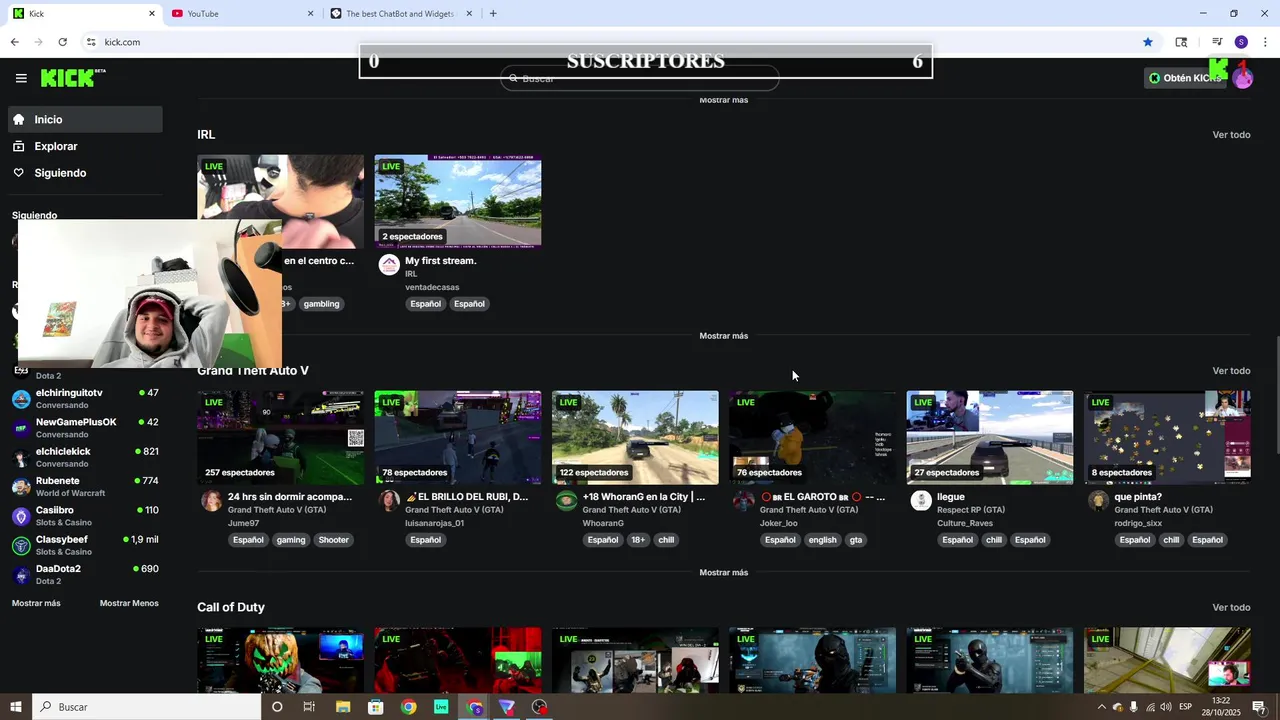The image size is (1280, 720).
Task: Open Windows Start menu
Action: coord(16,707)
